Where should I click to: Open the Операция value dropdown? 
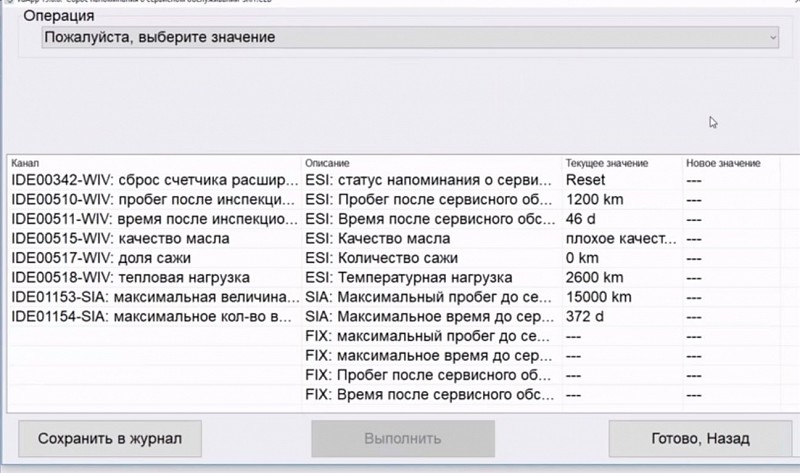tap(410, 37)
